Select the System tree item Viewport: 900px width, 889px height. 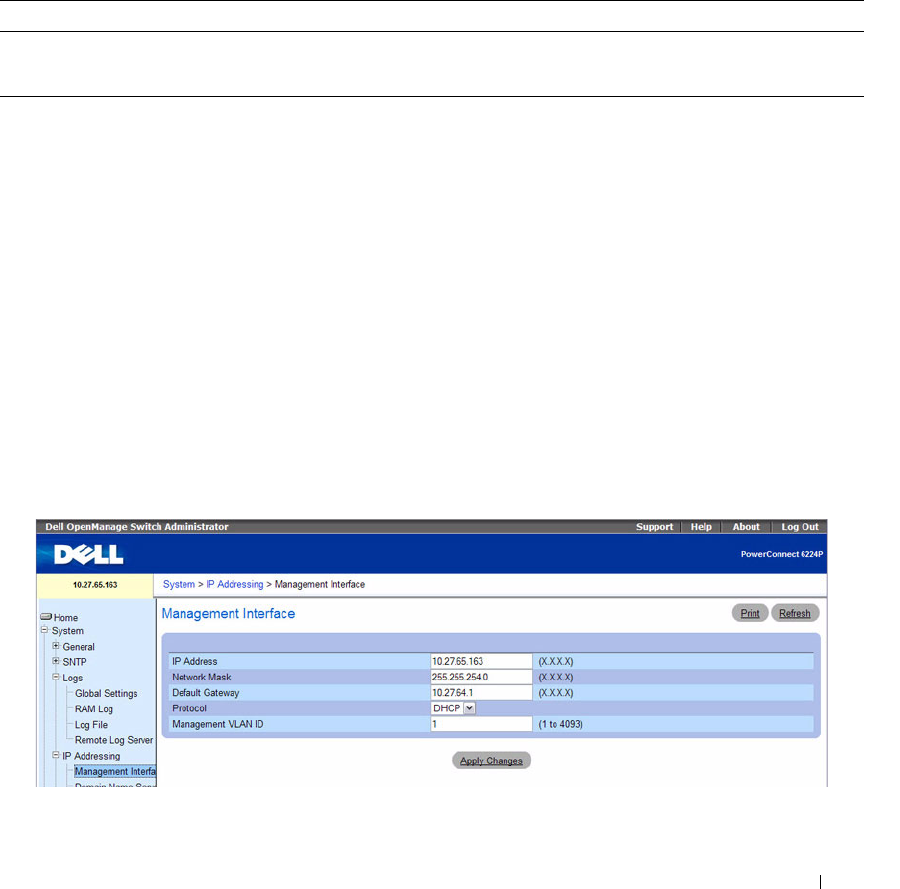(x=68, y=631)
